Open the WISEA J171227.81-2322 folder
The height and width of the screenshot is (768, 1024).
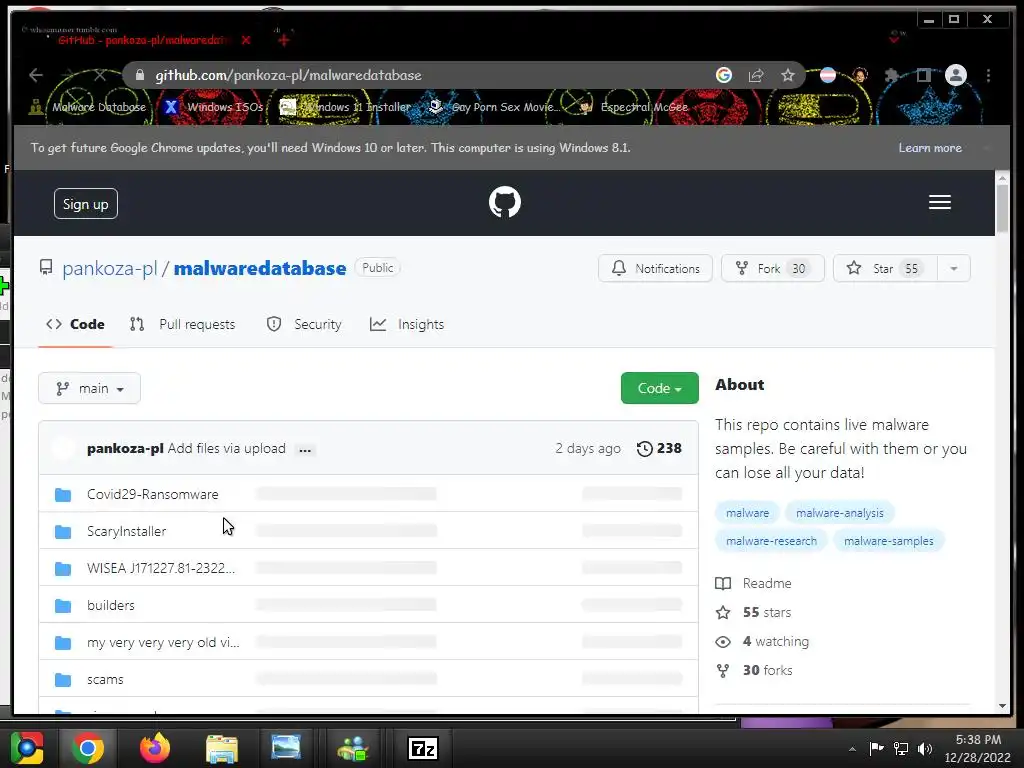pos(161,568)
